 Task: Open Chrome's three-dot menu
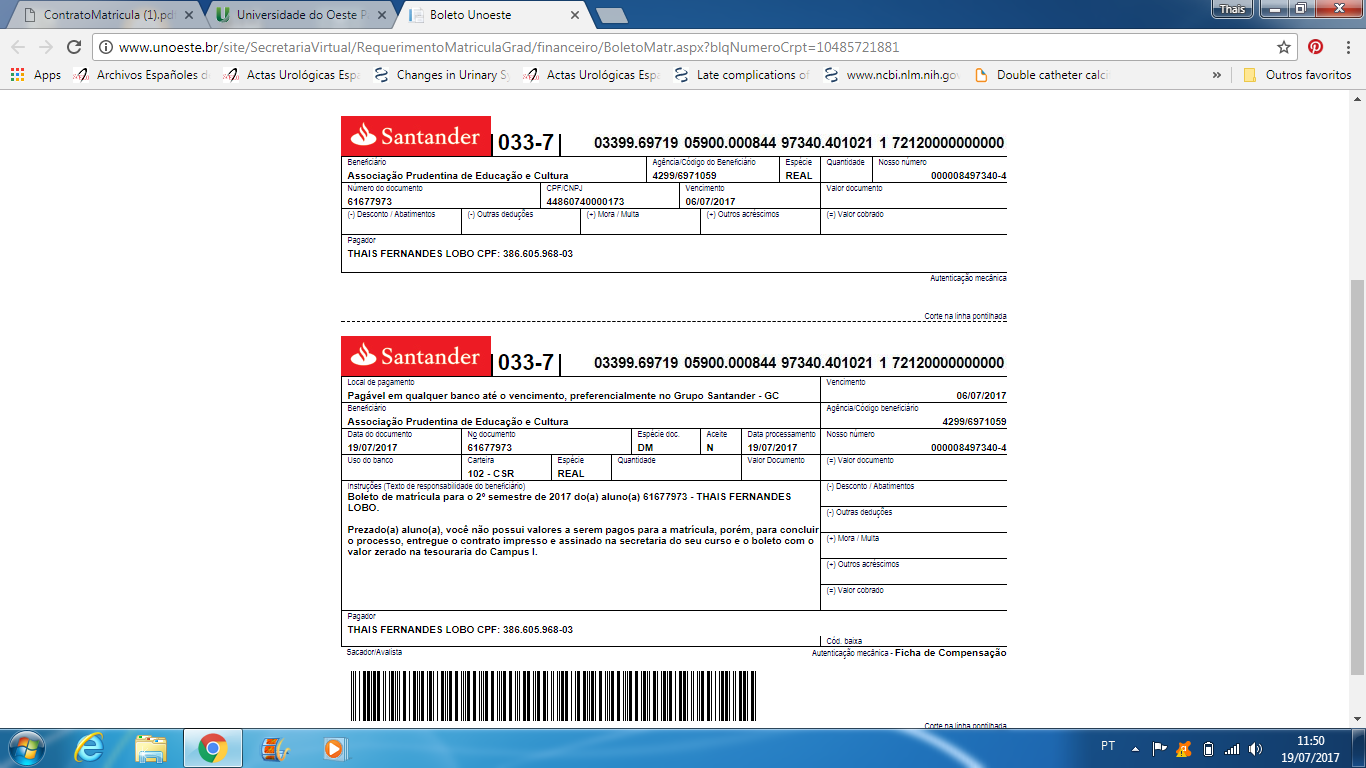coord(1348,47)
